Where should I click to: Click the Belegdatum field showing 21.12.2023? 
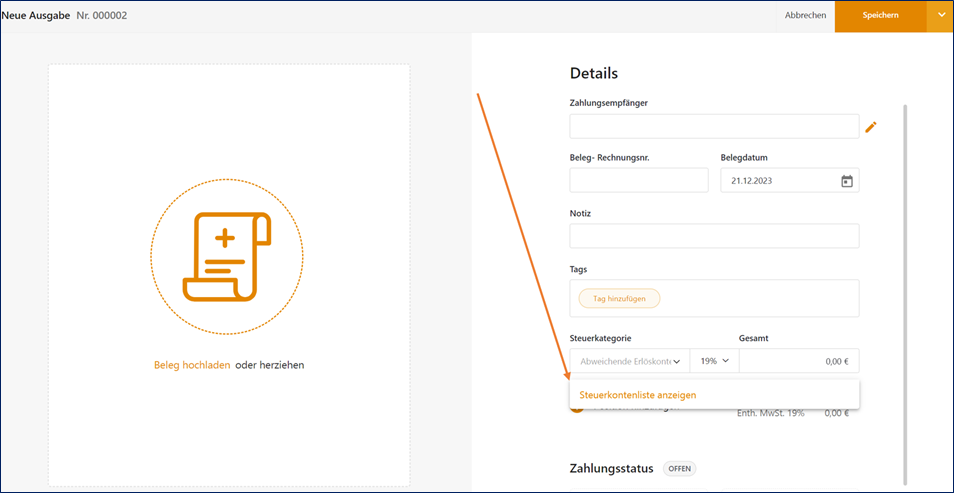coord(790,180)
